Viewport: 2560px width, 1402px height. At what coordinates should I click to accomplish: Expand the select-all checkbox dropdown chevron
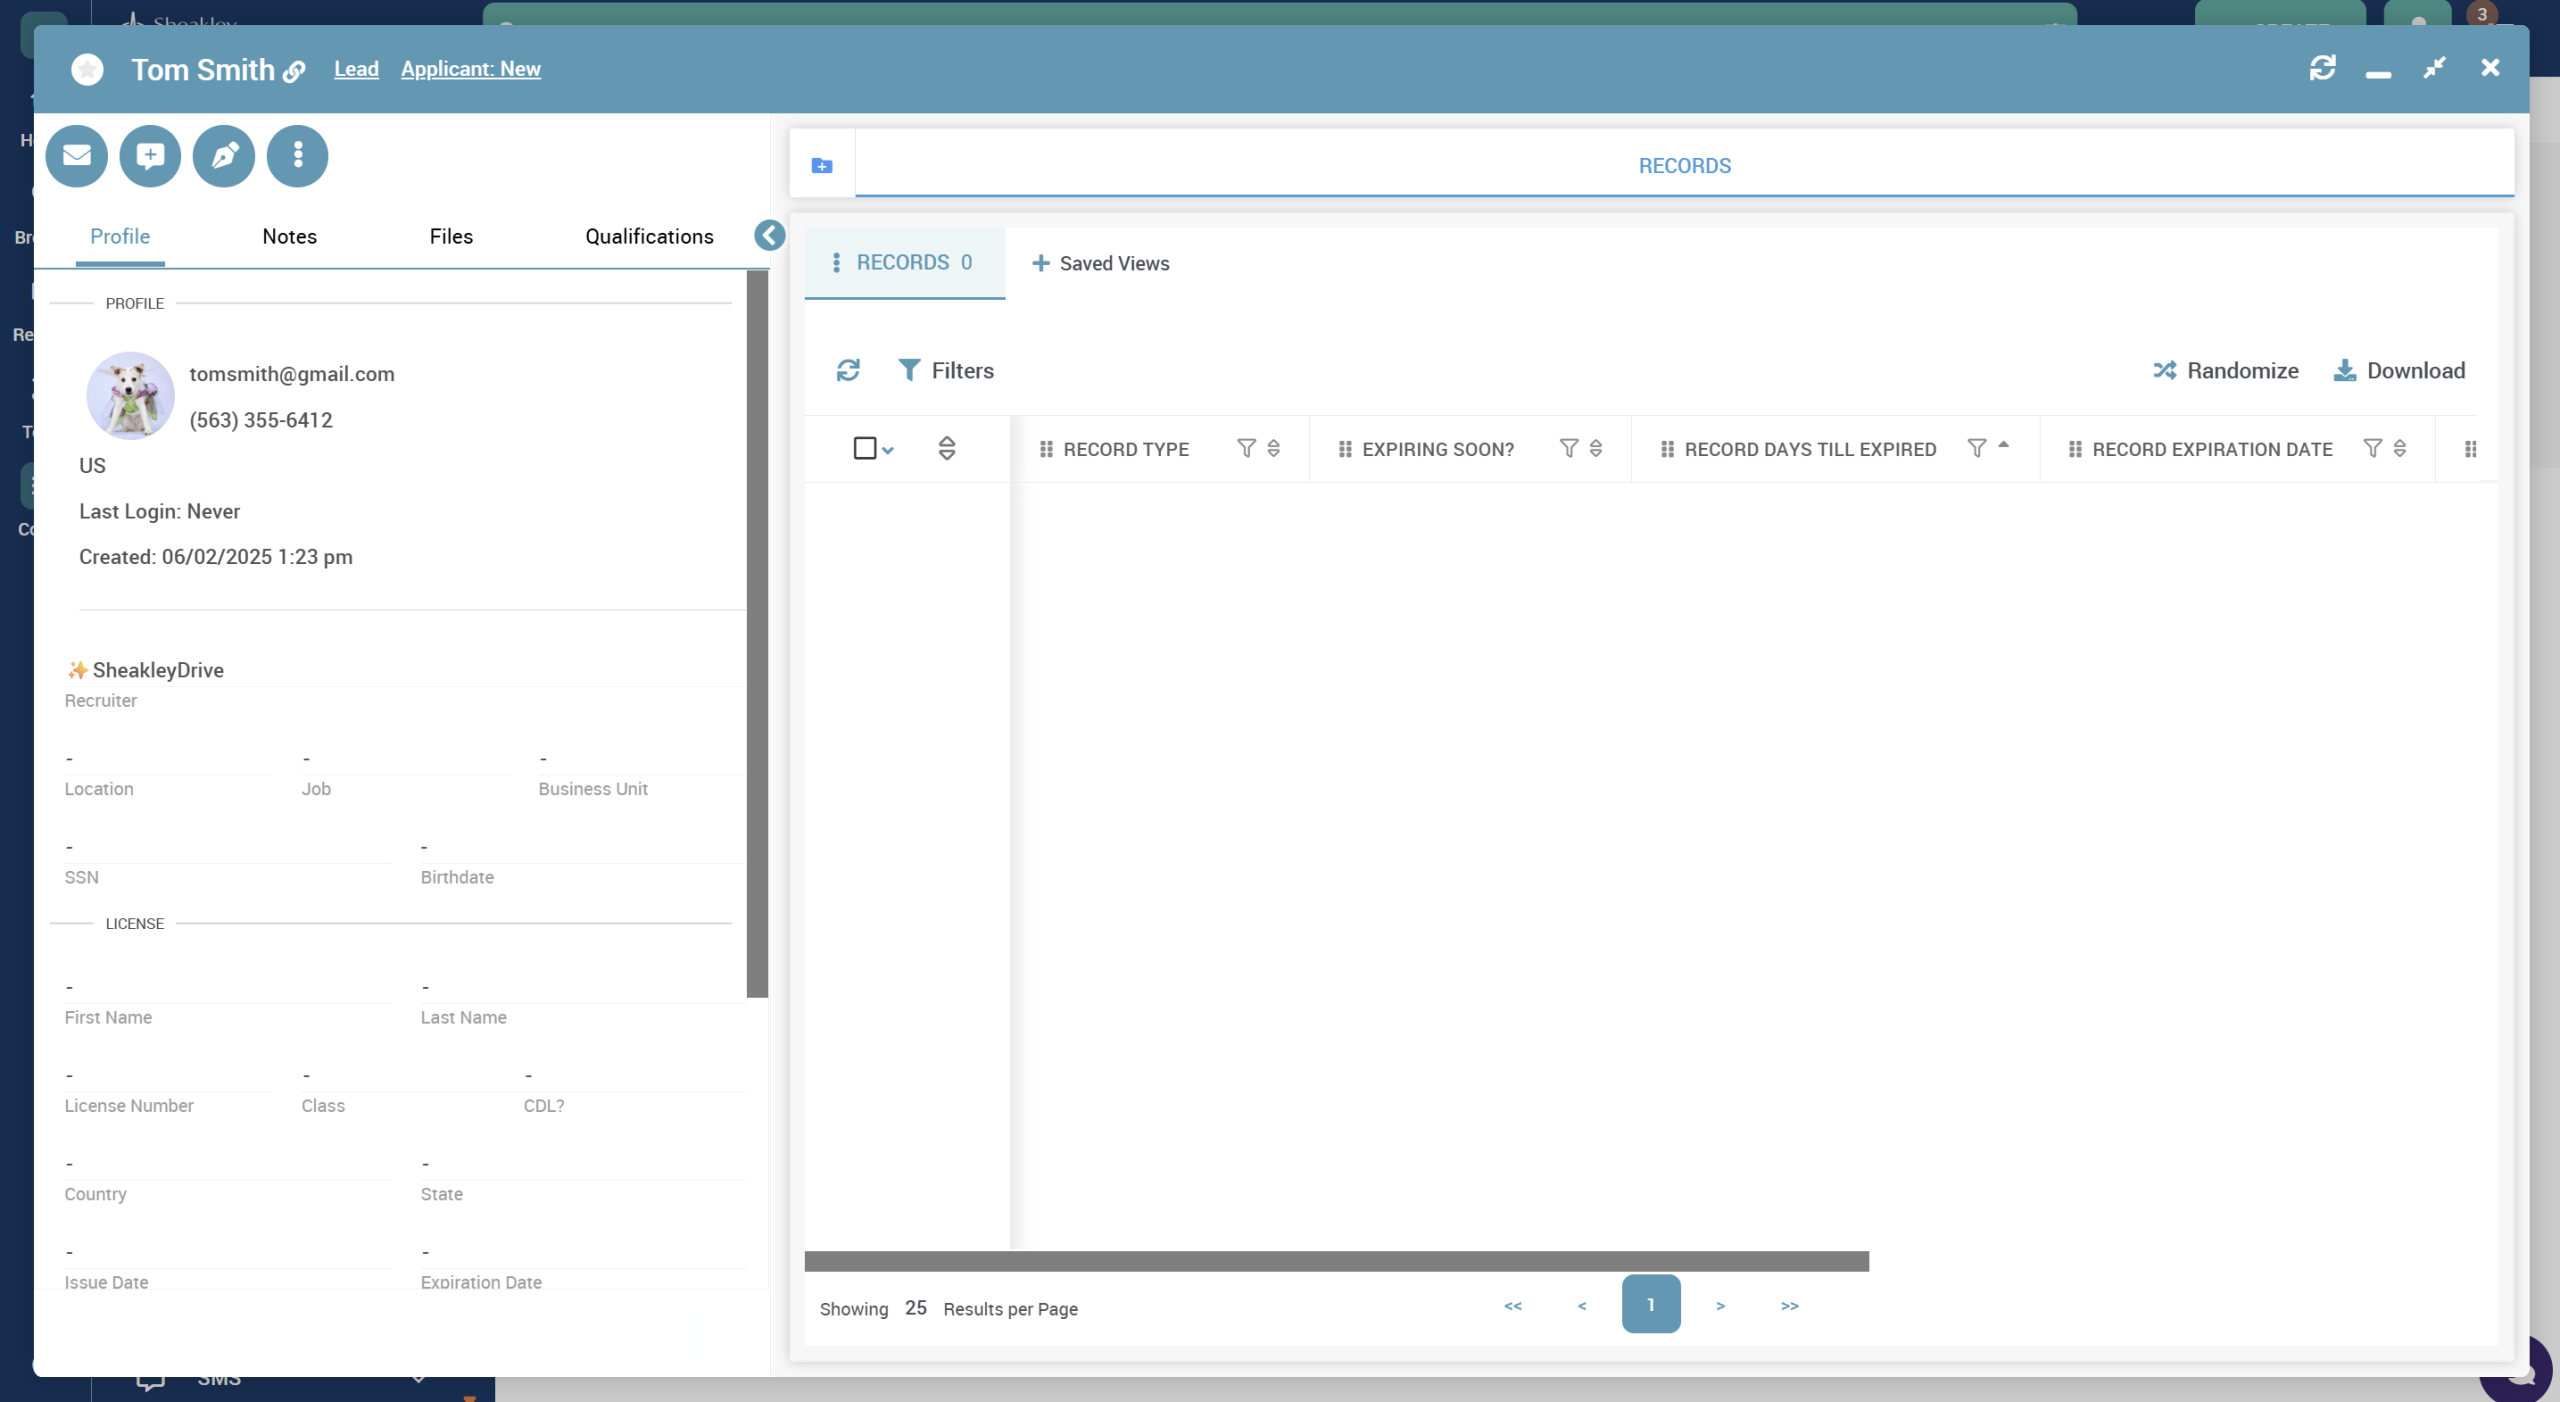click(888, 451)
